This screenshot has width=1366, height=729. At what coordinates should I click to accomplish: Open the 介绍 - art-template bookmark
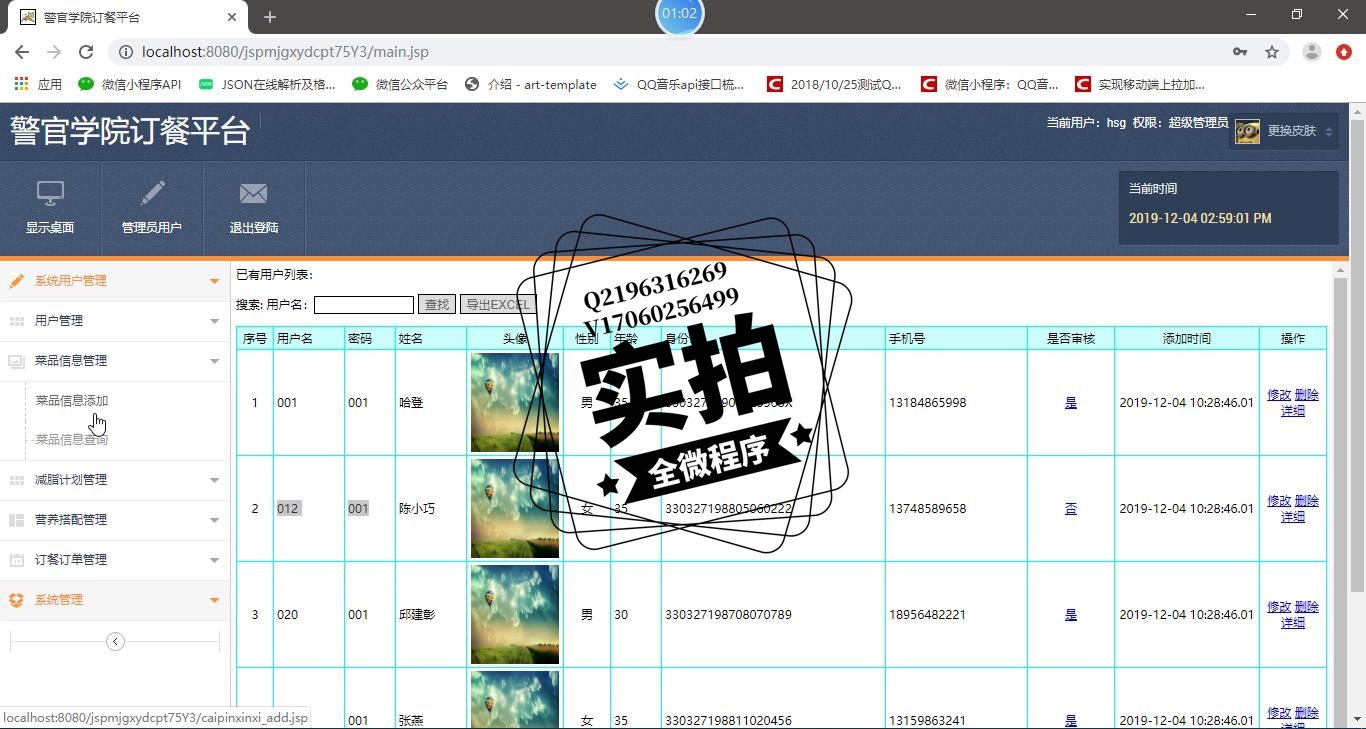pyautogui.click(x=531, y=84)
